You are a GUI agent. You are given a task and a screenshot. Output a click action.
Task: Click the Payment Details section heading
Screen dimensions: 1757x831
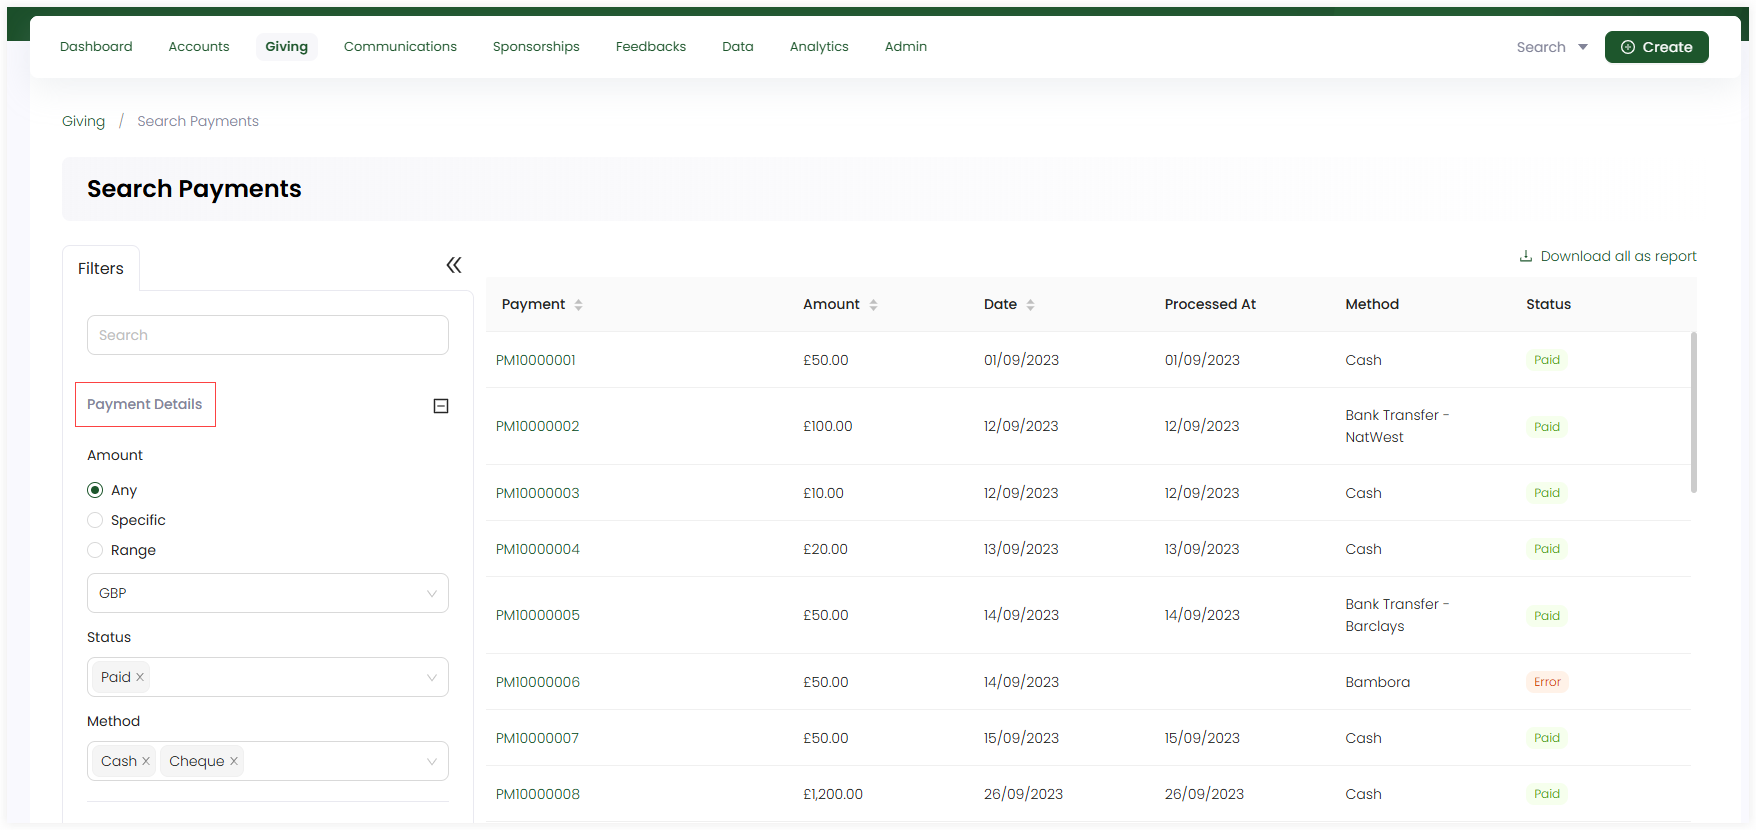pos(145,404)
